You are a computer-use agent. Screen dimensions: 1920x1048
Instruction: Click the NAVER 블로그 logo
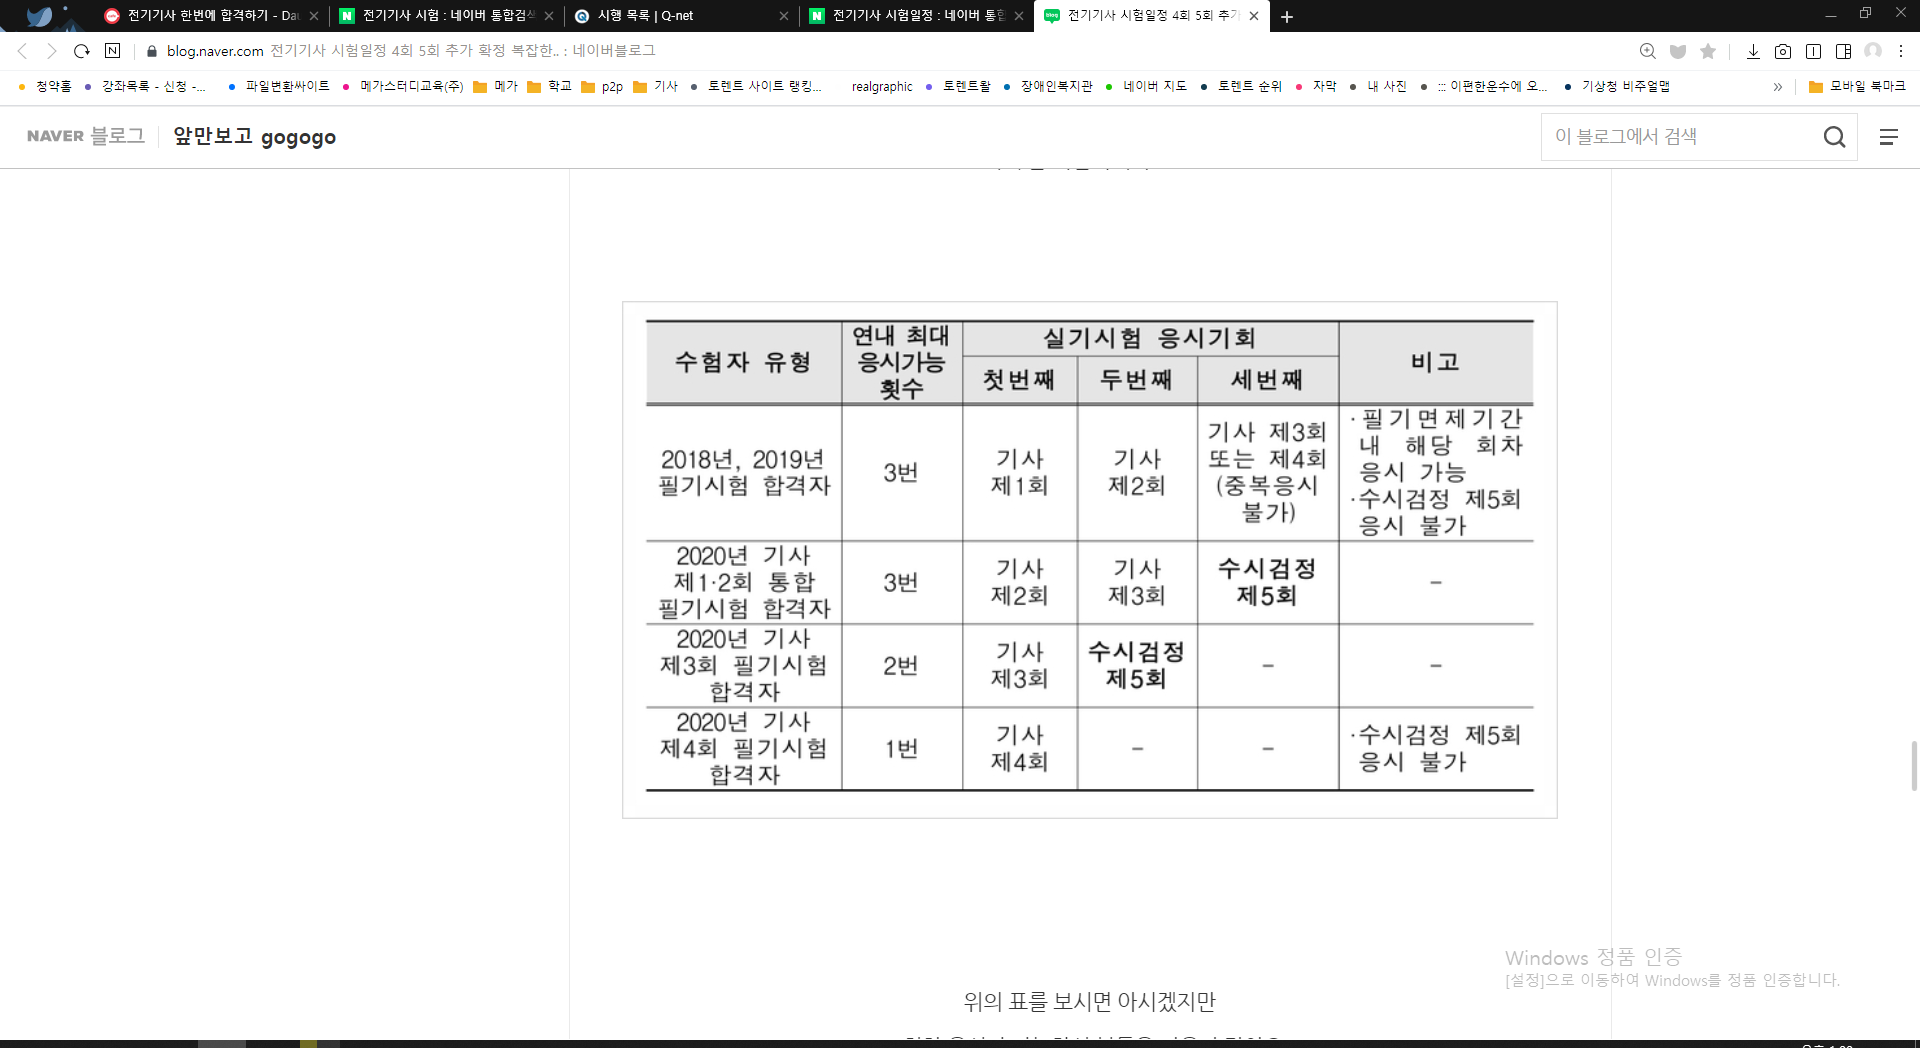click(x=85, y=137)
